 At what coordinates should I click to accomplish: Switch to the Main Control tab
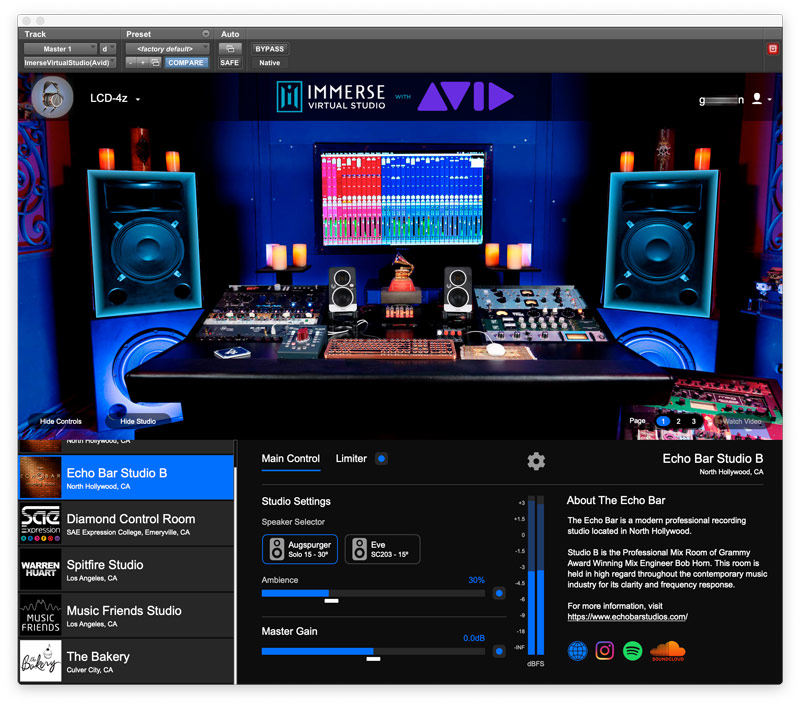[291, 459]
